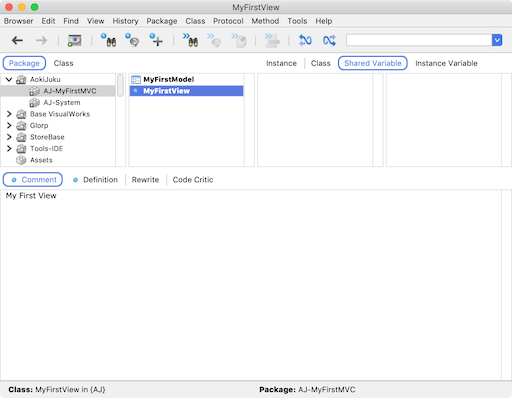Viewport: 512px width, 398px height.
Task: Click the package list scrollbar
Action: (x=120, y=85)
